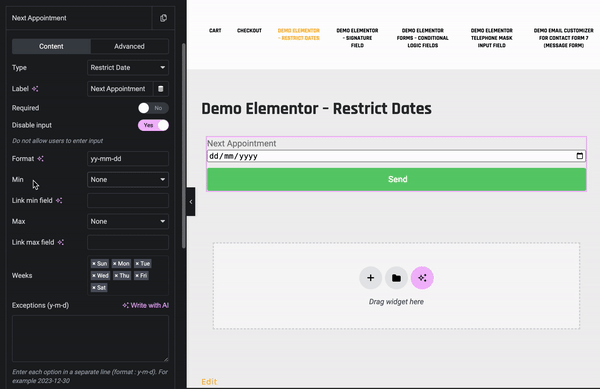The width and height of the screenshot is (600, 389).
Task: Open Demo Elementor - Restrict Dates menu item
Action: (298, 34)
